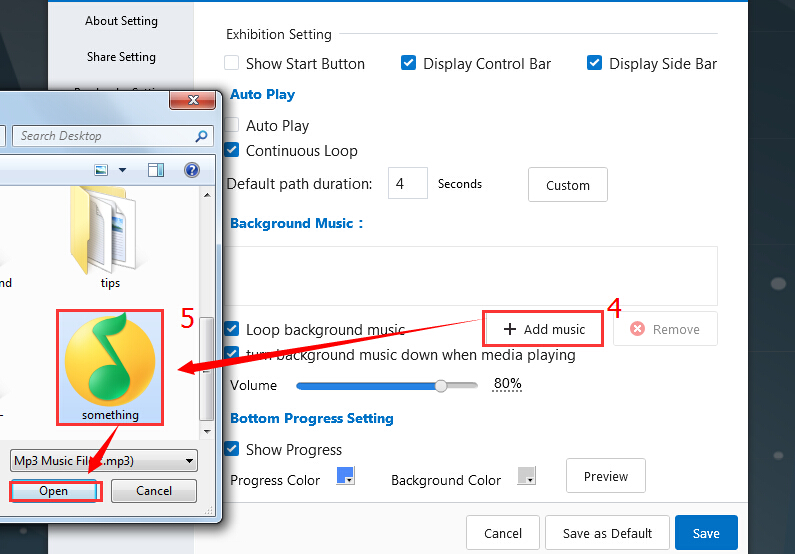The height and width of the screenshot is (554, 795).
Task: Click the Custom duration button
Action: click(567, 185)
